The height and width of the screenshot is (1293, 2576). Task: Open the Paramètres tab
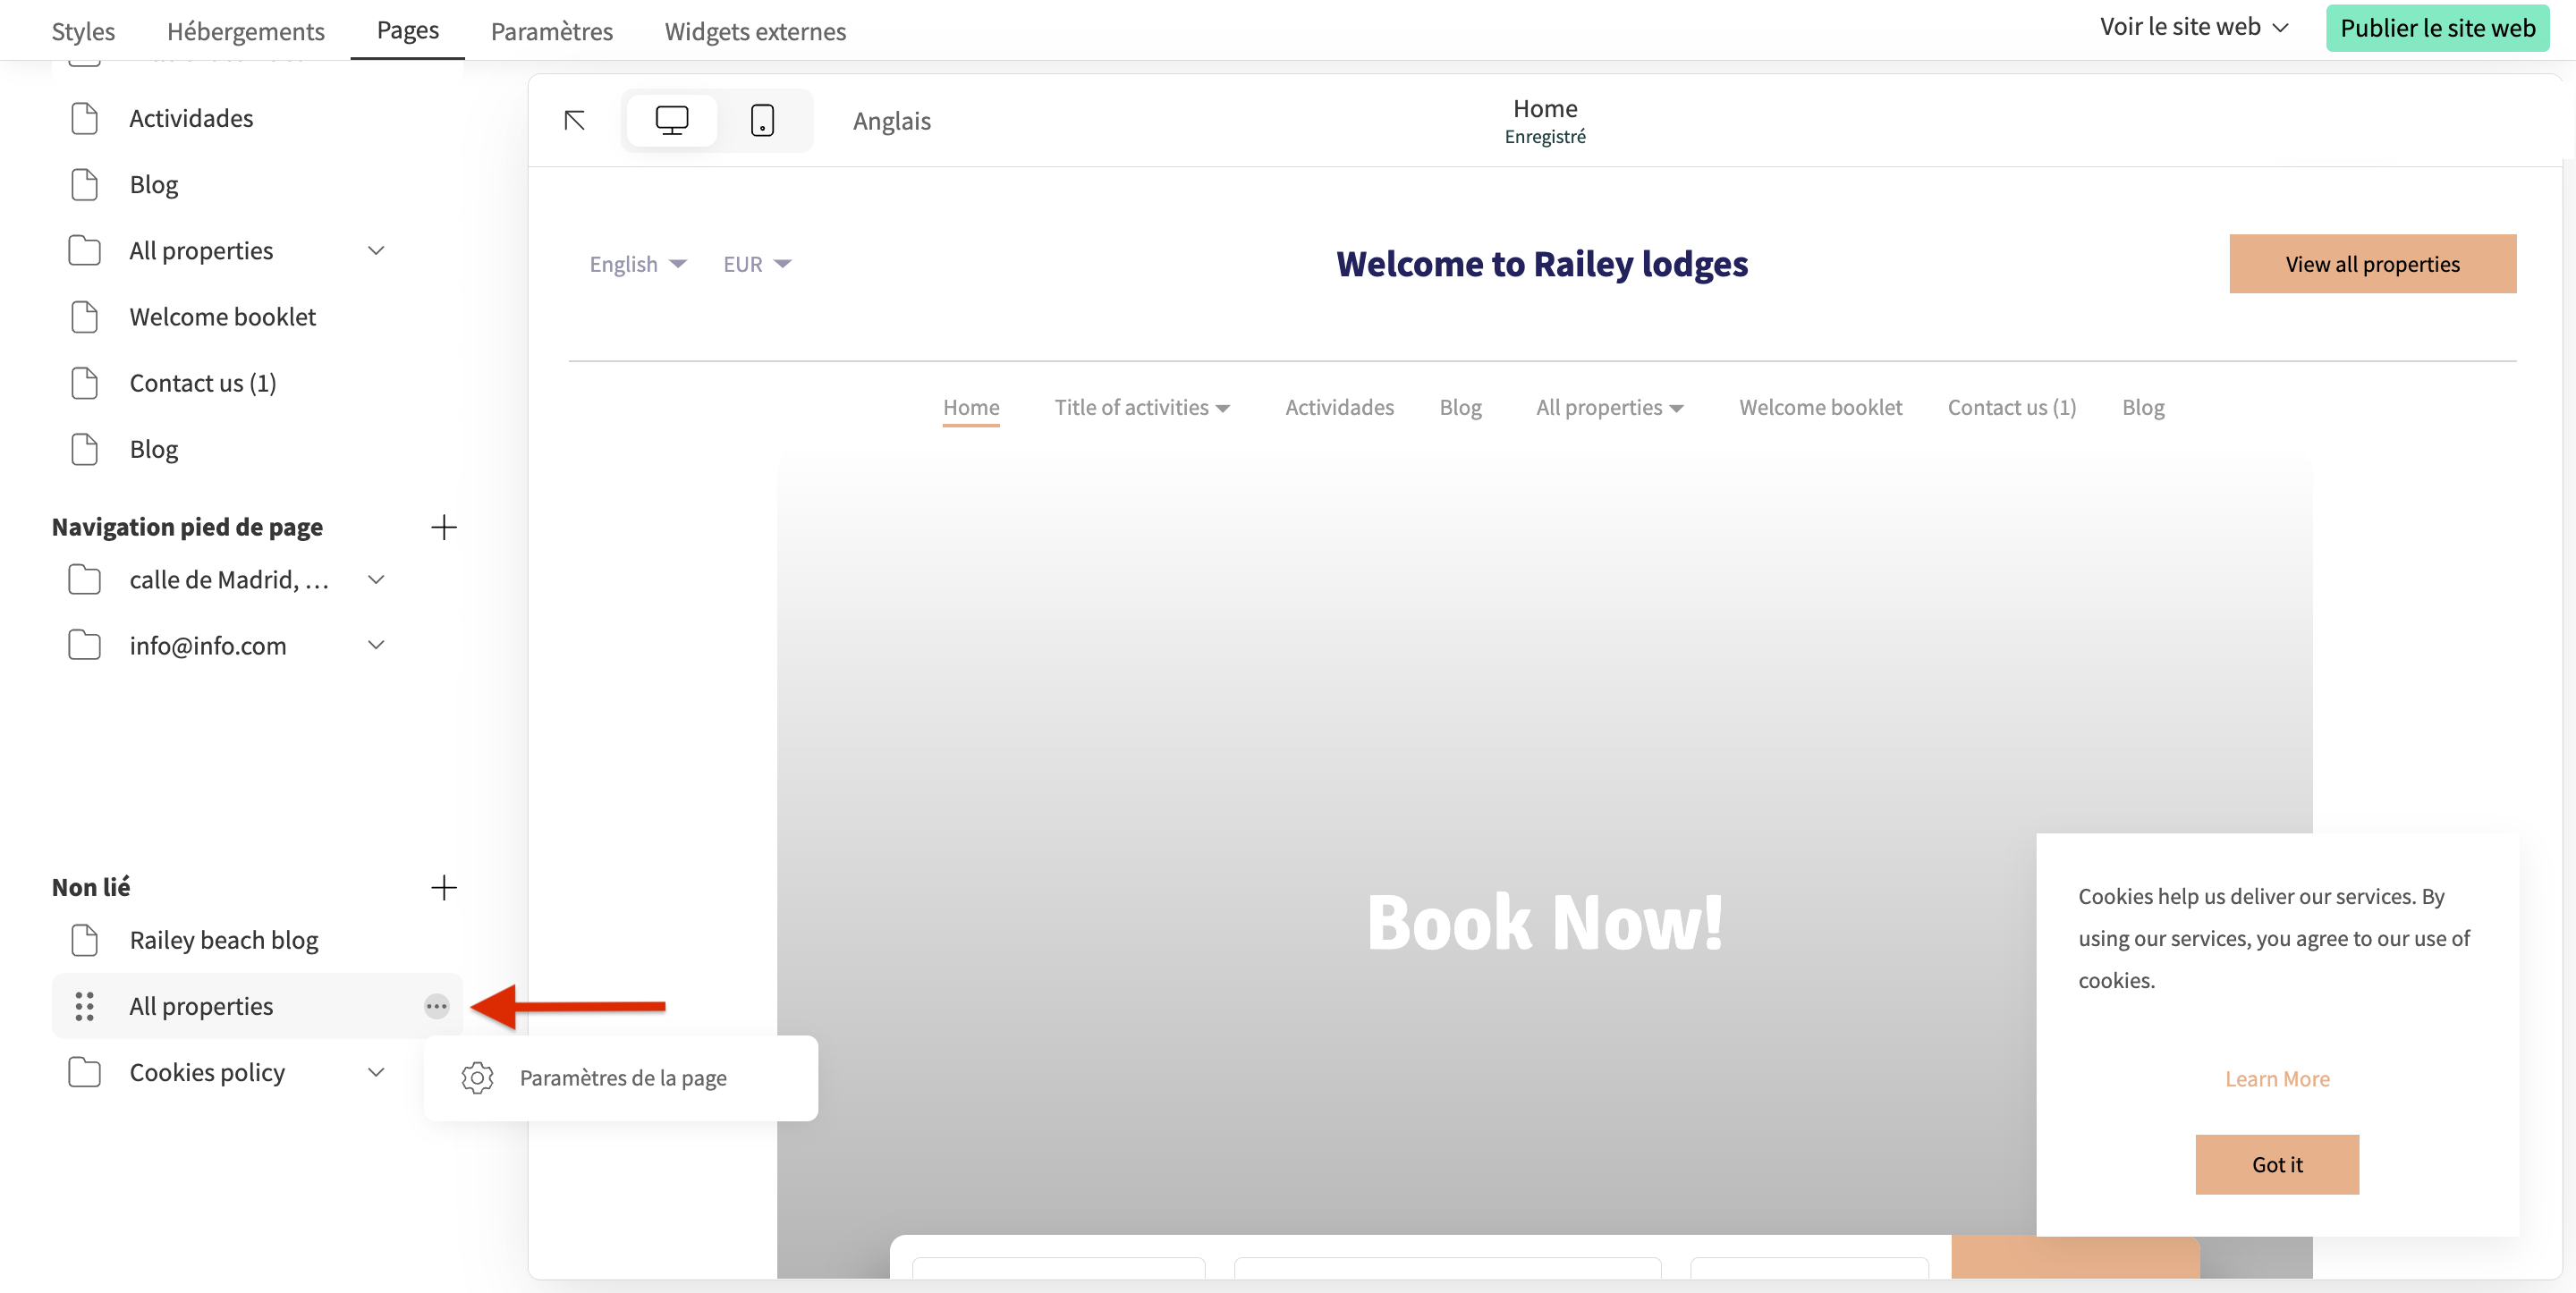pyautogui.click(x=551, y=31)
